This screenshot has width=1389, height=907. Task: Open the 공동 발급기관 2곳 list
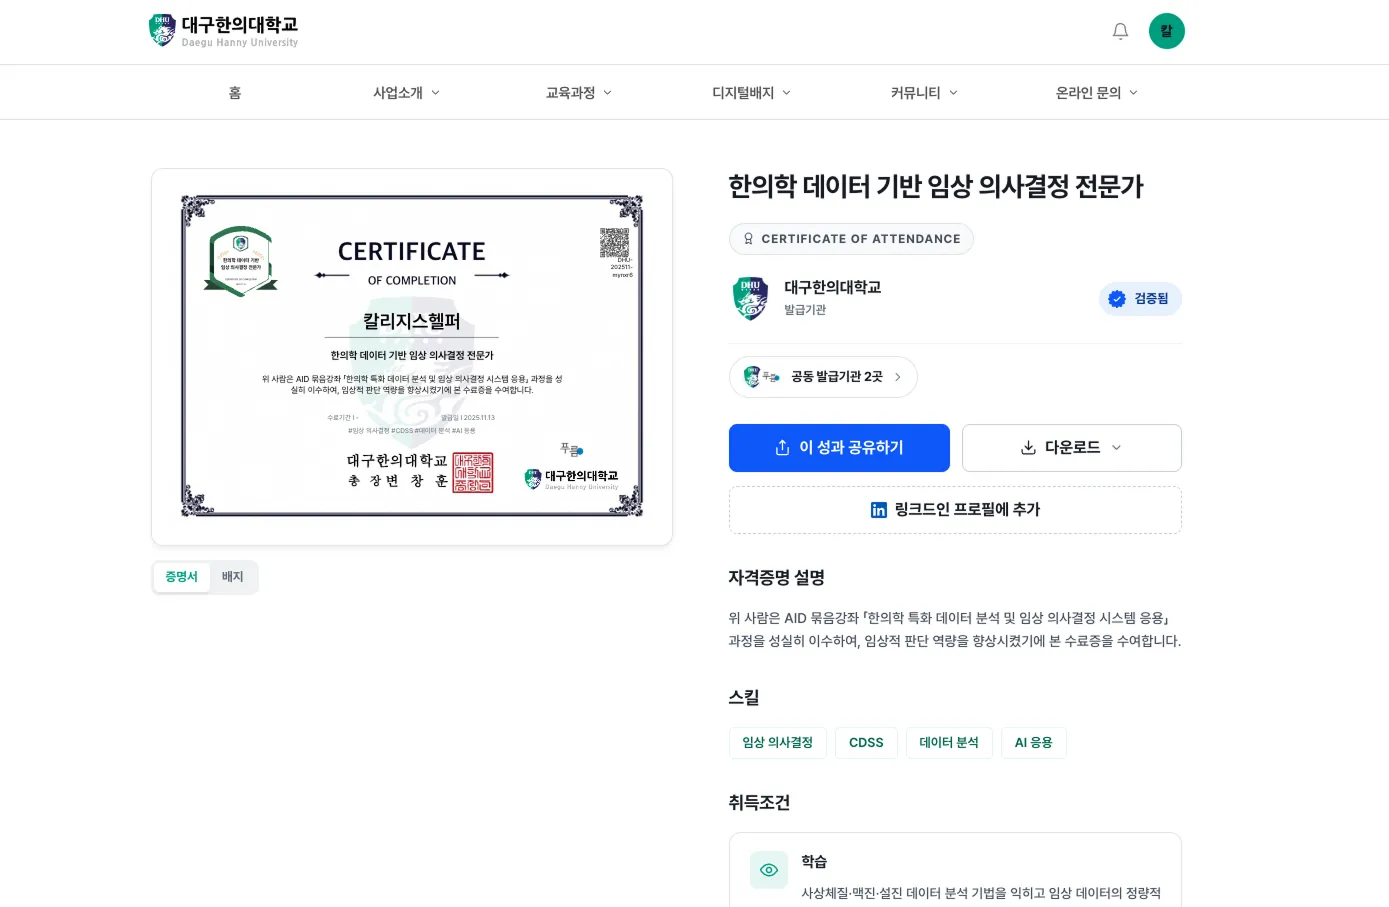pos(823,377)
